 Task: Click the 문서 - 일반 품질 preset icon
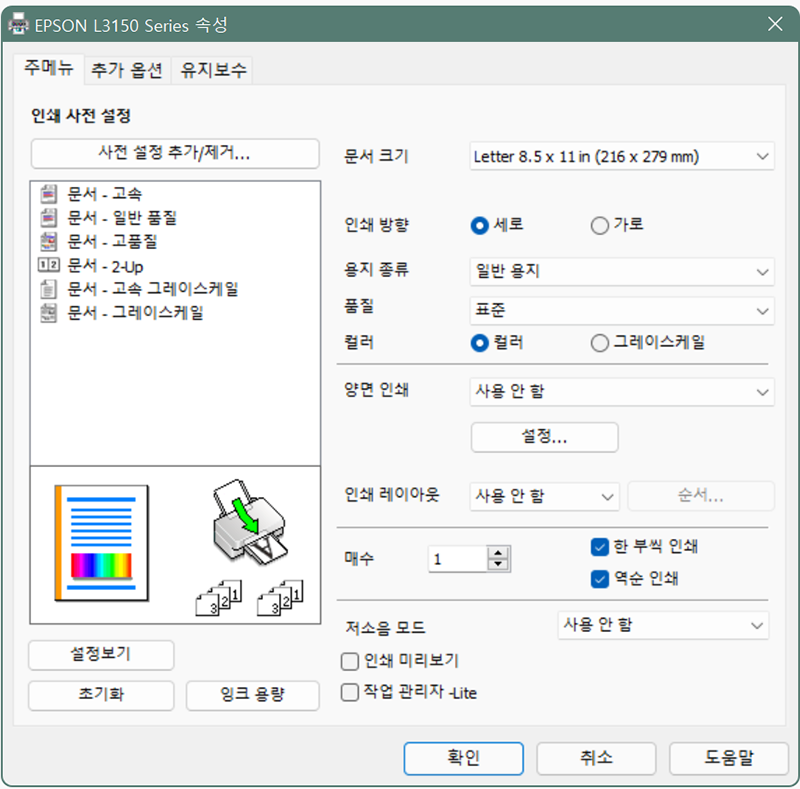tap(48, 218)
